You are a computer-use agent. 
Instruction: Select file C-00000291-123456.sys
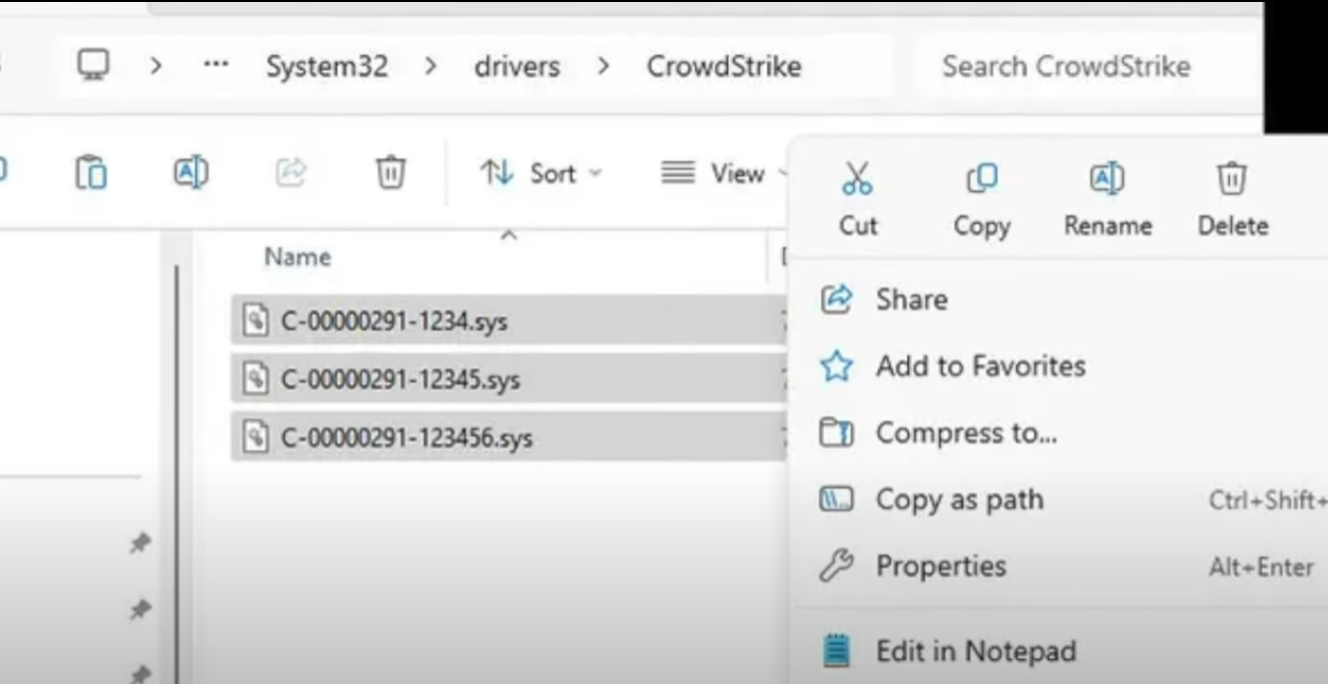508,437
